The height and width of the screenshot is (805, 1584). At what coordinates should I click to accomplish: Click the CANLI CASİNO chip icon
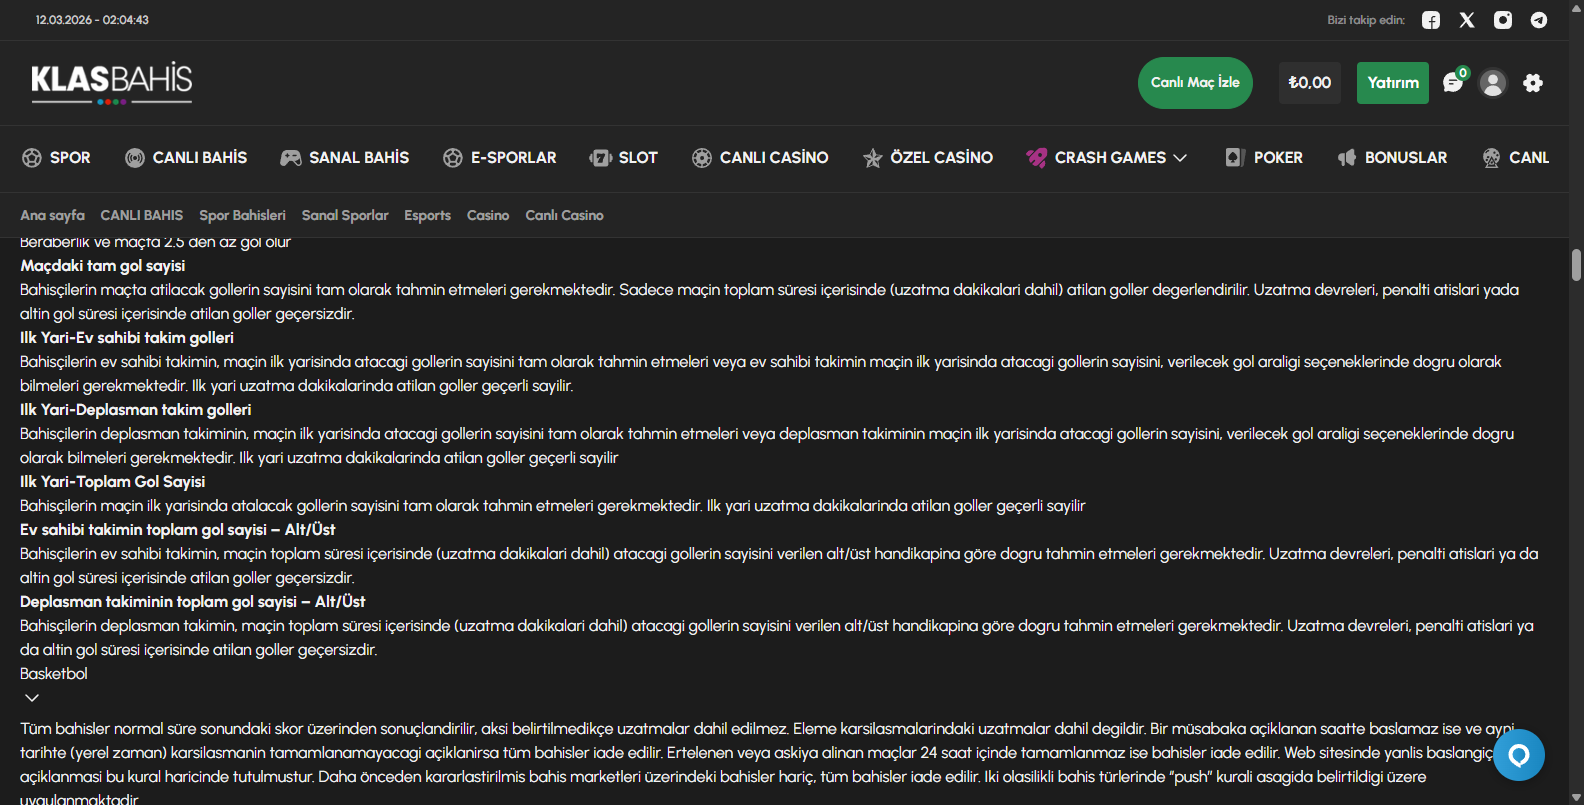[x=702, y=158]
